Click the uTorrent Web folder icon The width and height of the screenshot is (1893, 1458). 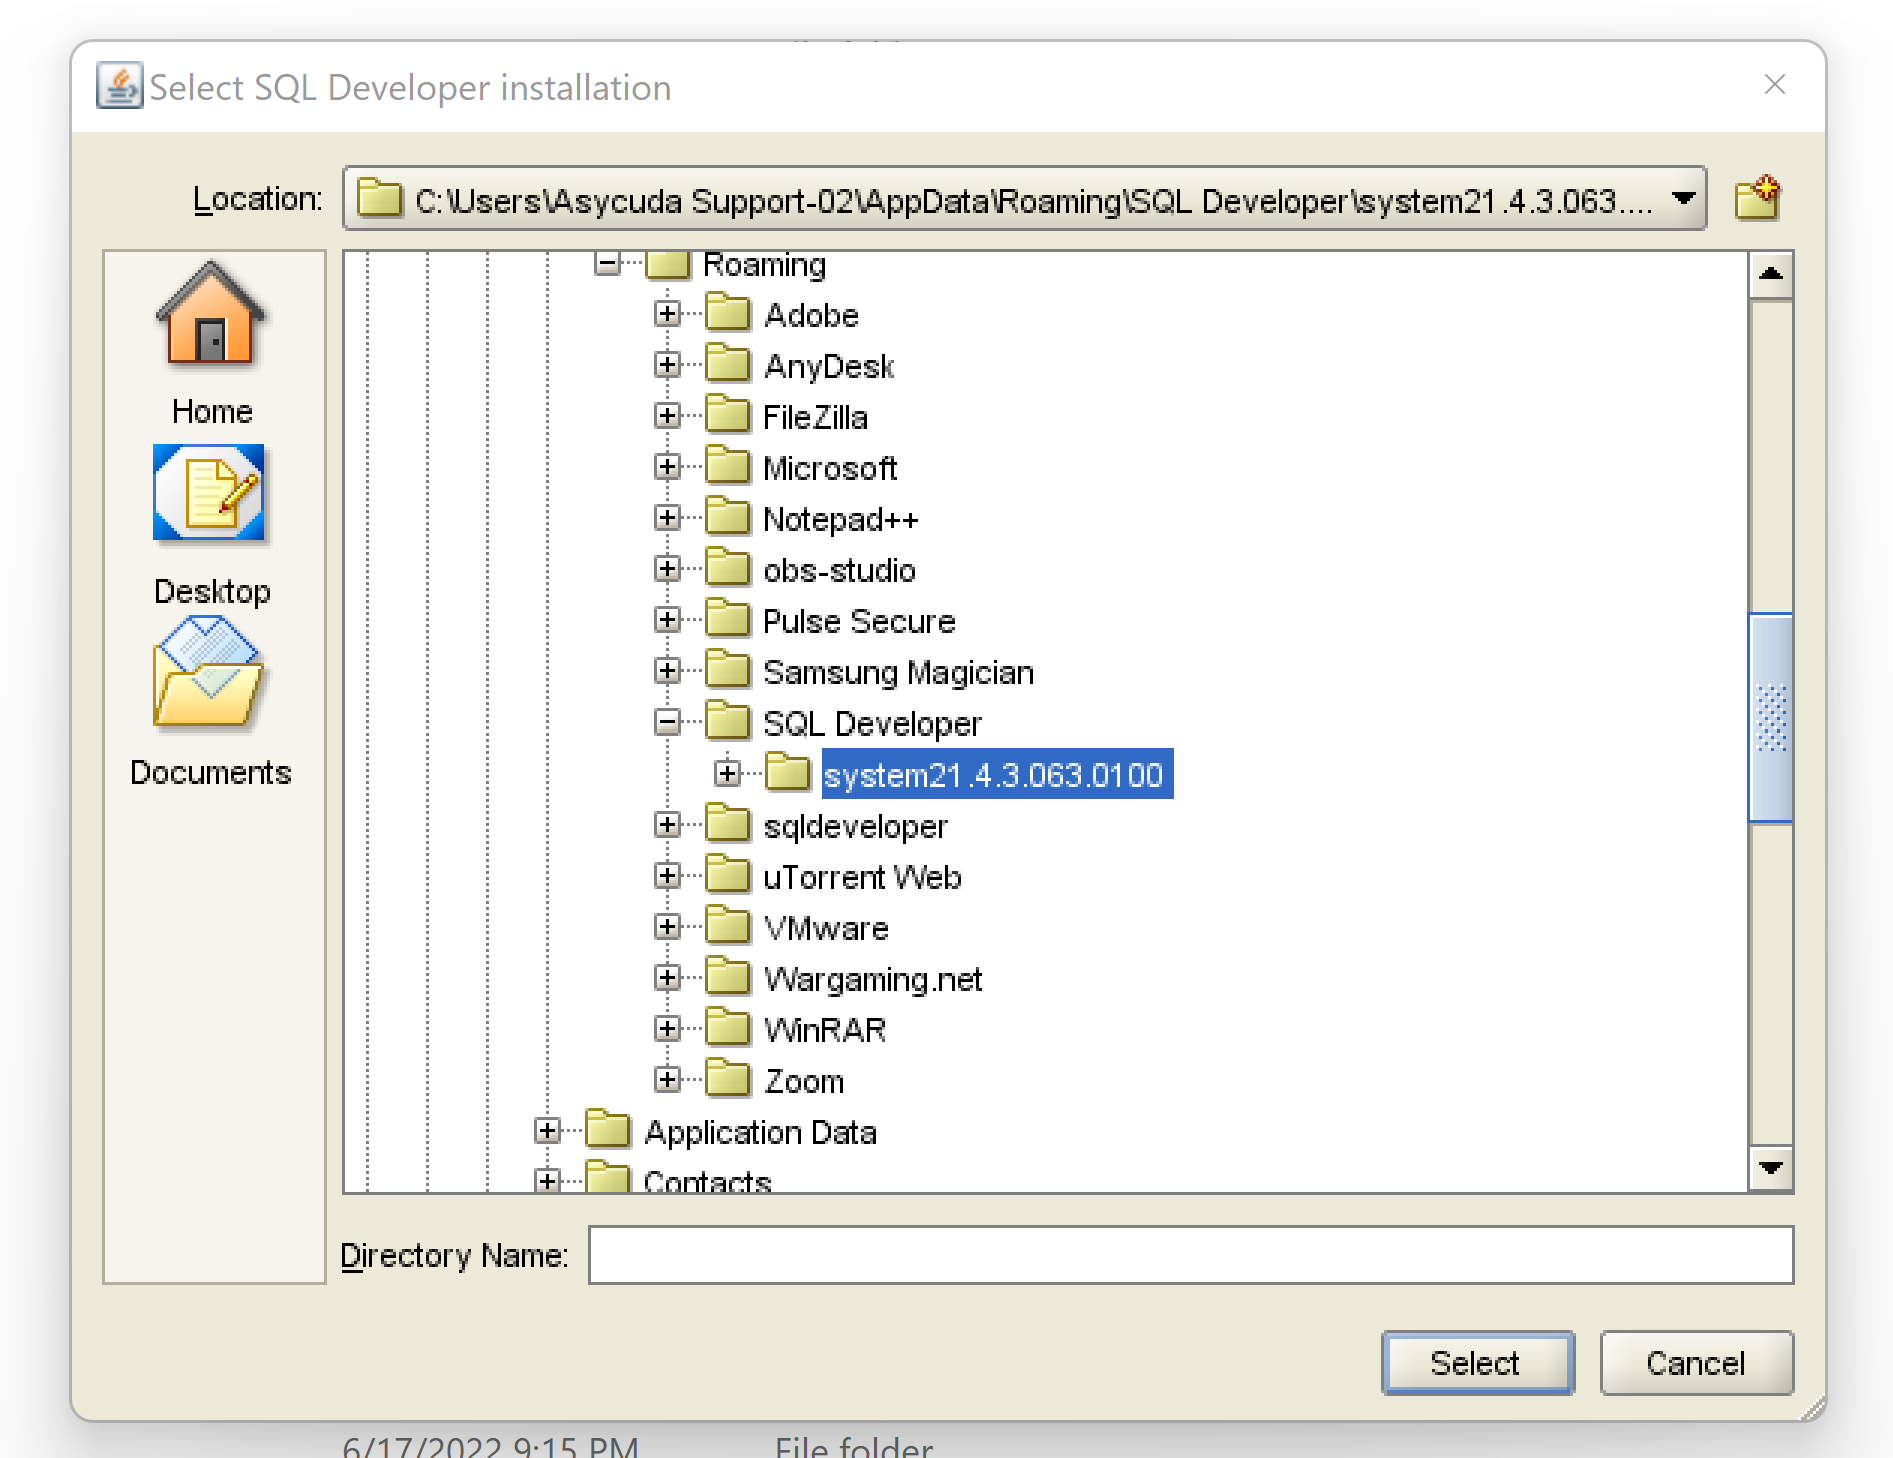pyautogui.click(x=727, y=875)
